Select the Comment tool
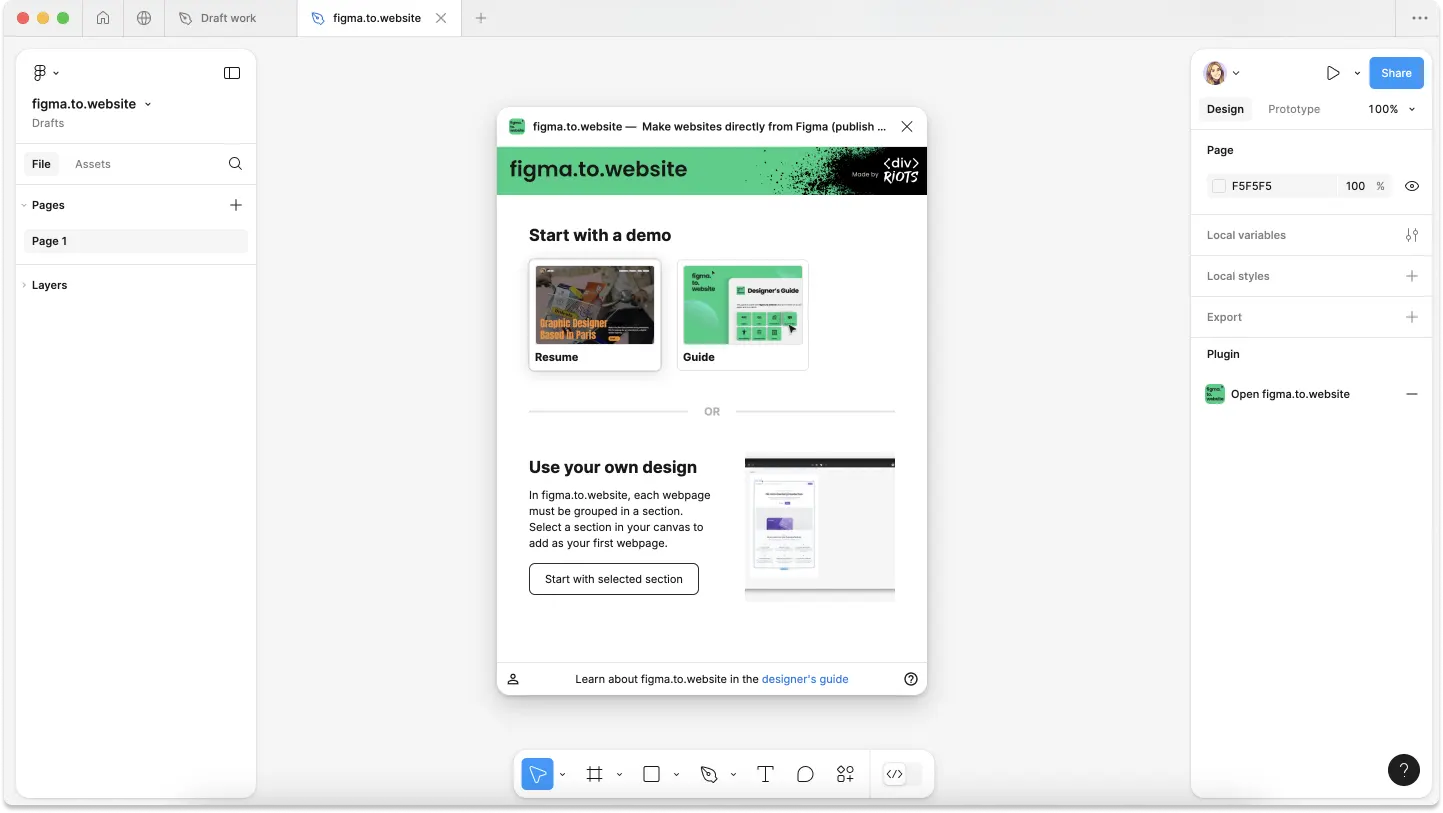Viewport: 1443px width, 813px height. [805, 774]
